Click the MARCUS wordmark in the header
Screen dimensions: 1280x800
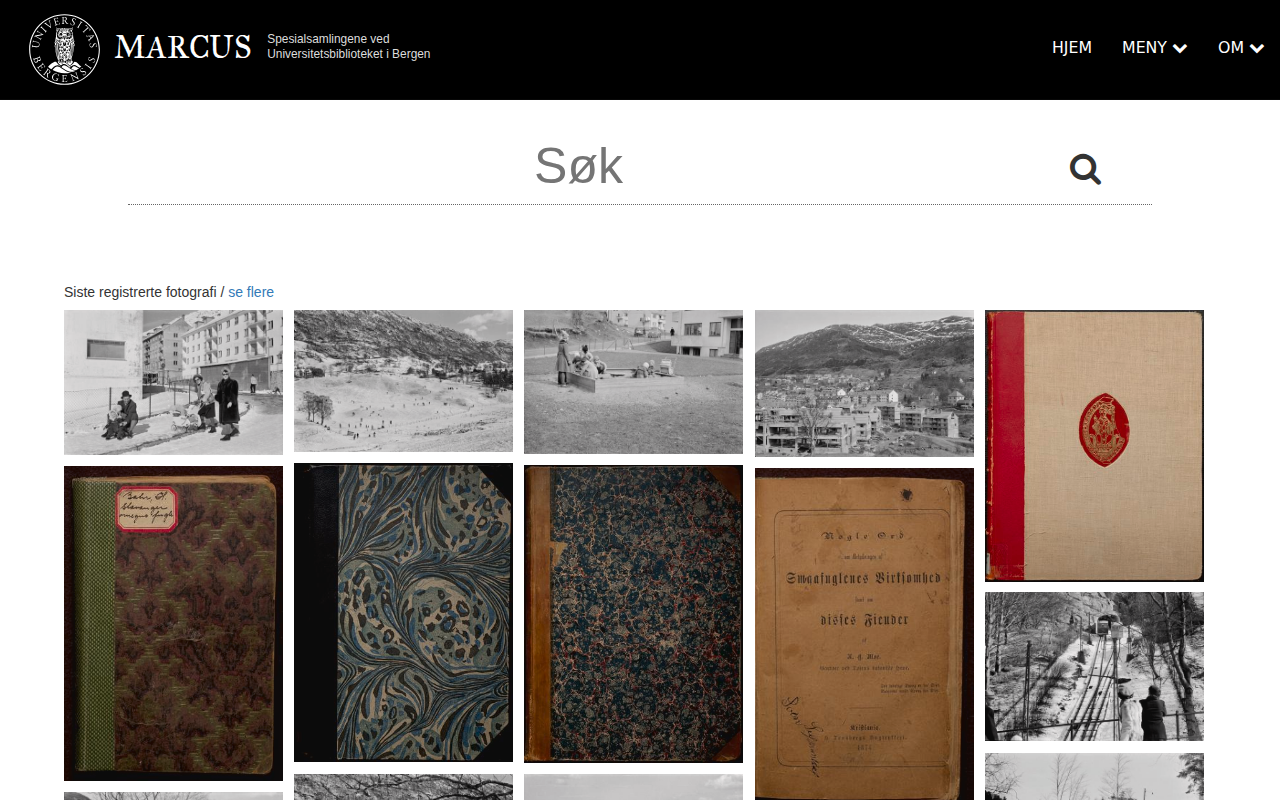click(x=183, y=47)
